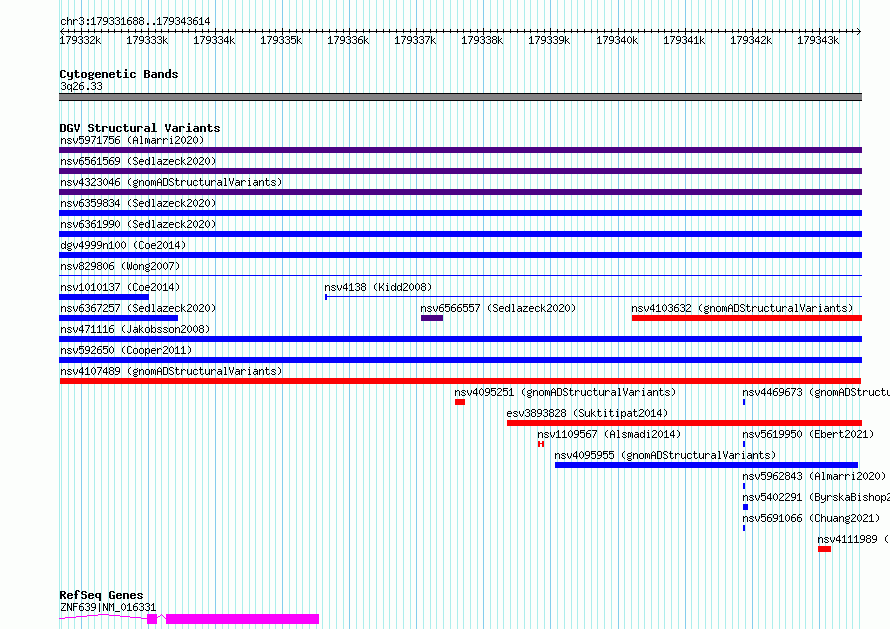Select the nsv6566557 purple feature bar

point(432,318)
